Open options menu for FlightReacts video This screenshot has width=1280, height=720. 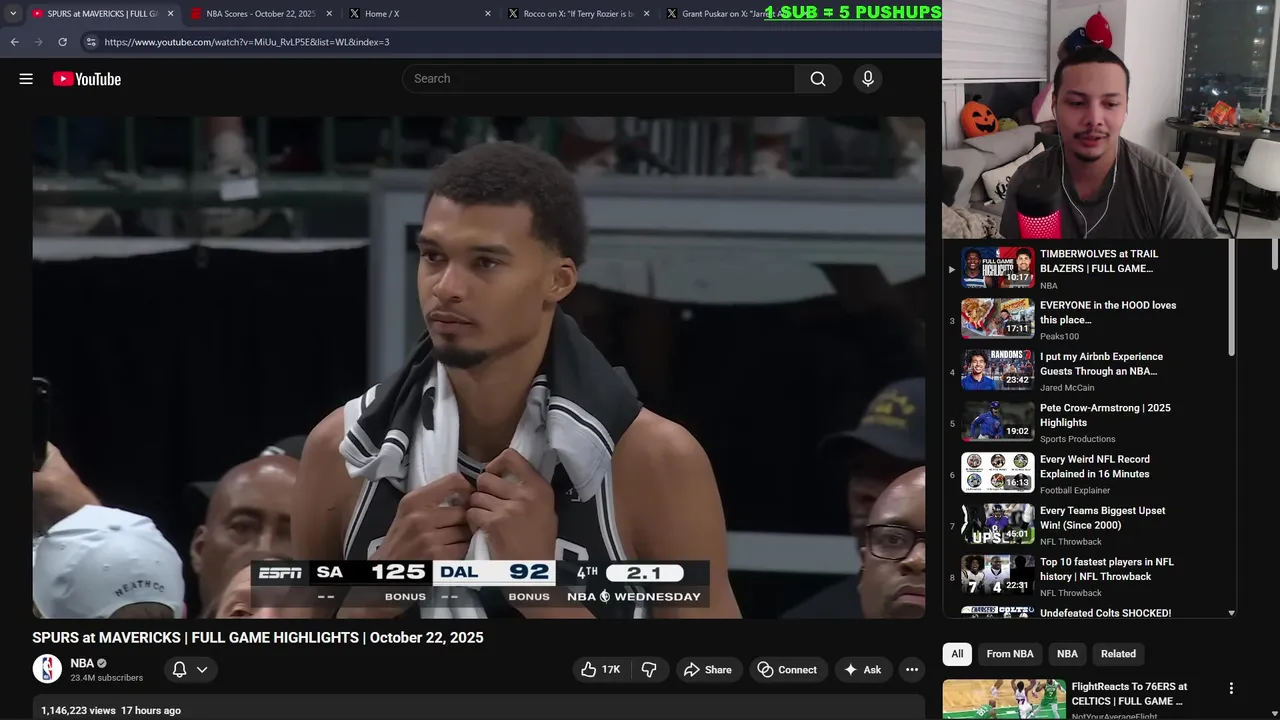1231,688
